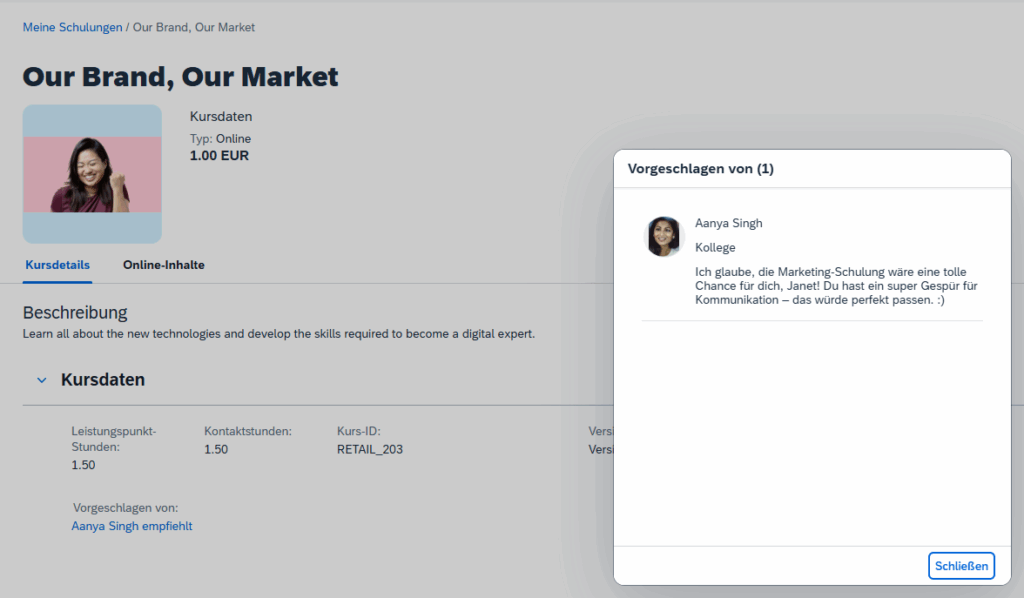Click the 'Typ: Online' course type text

220,139
